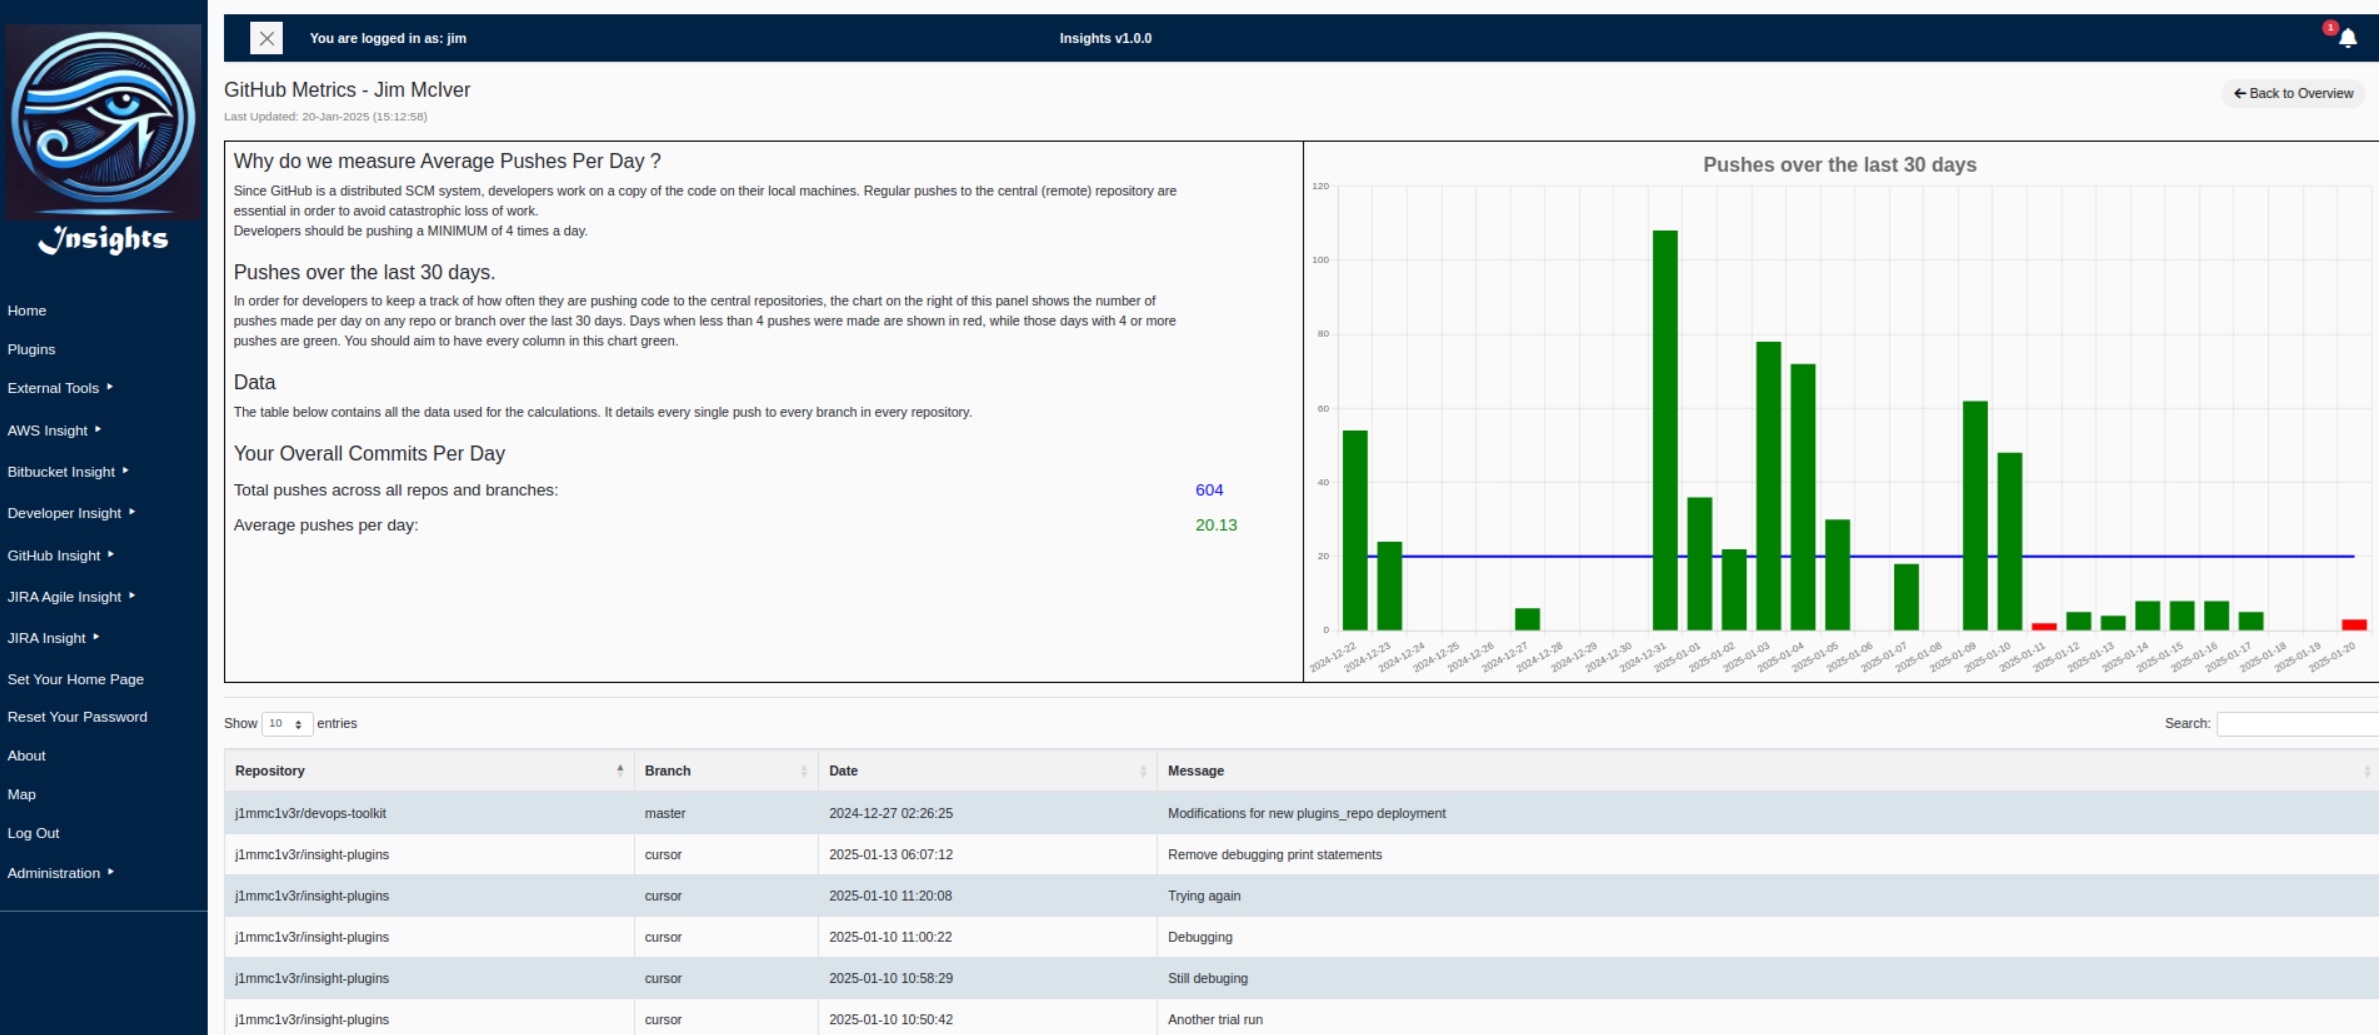Click message 'Still debuging'
Viewport: 2379px width, 1035px height.
click(x=1208, y=978)
